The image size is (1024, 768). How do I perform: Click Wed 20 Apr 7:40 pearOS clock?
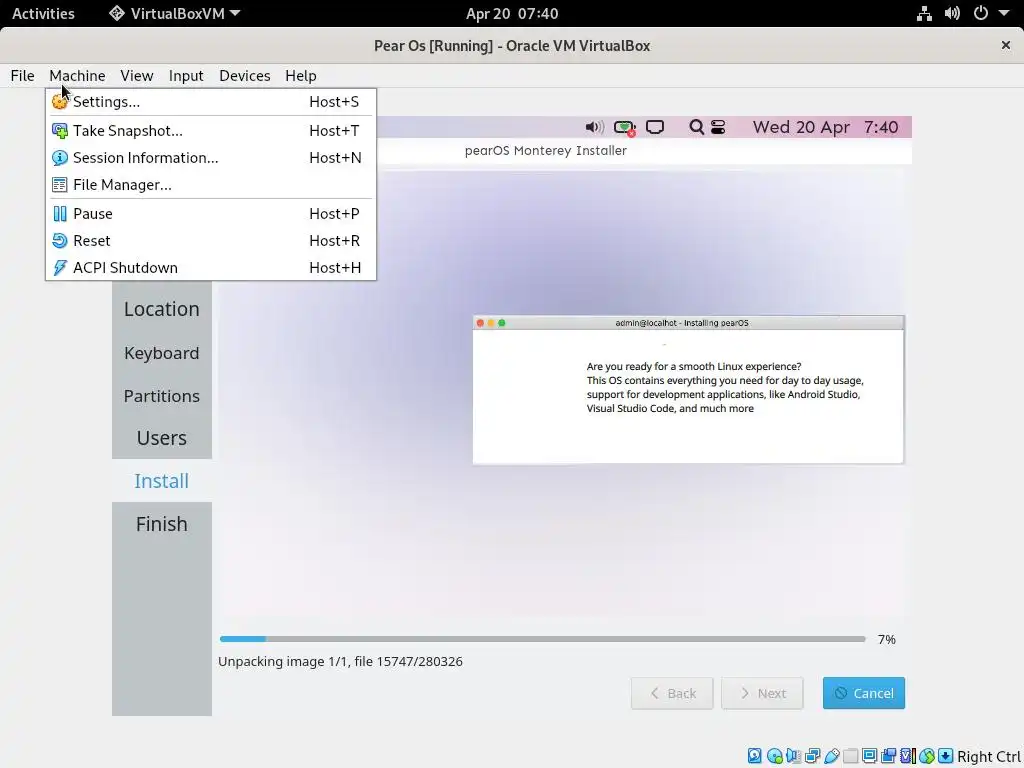point(825,127)
